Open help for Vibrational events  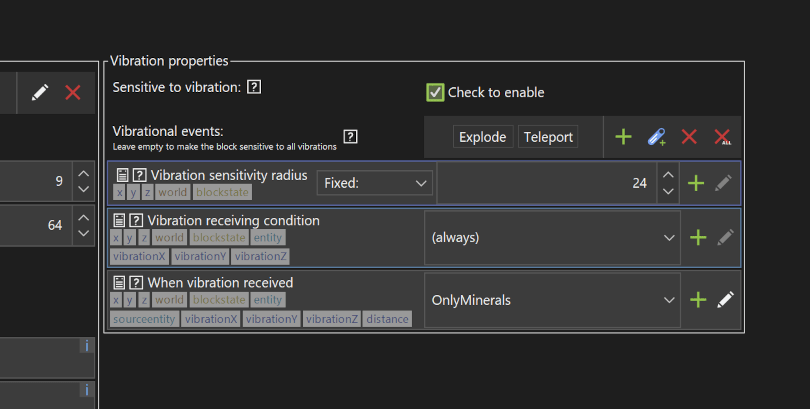pyautogui.click(x=350, y=136)
